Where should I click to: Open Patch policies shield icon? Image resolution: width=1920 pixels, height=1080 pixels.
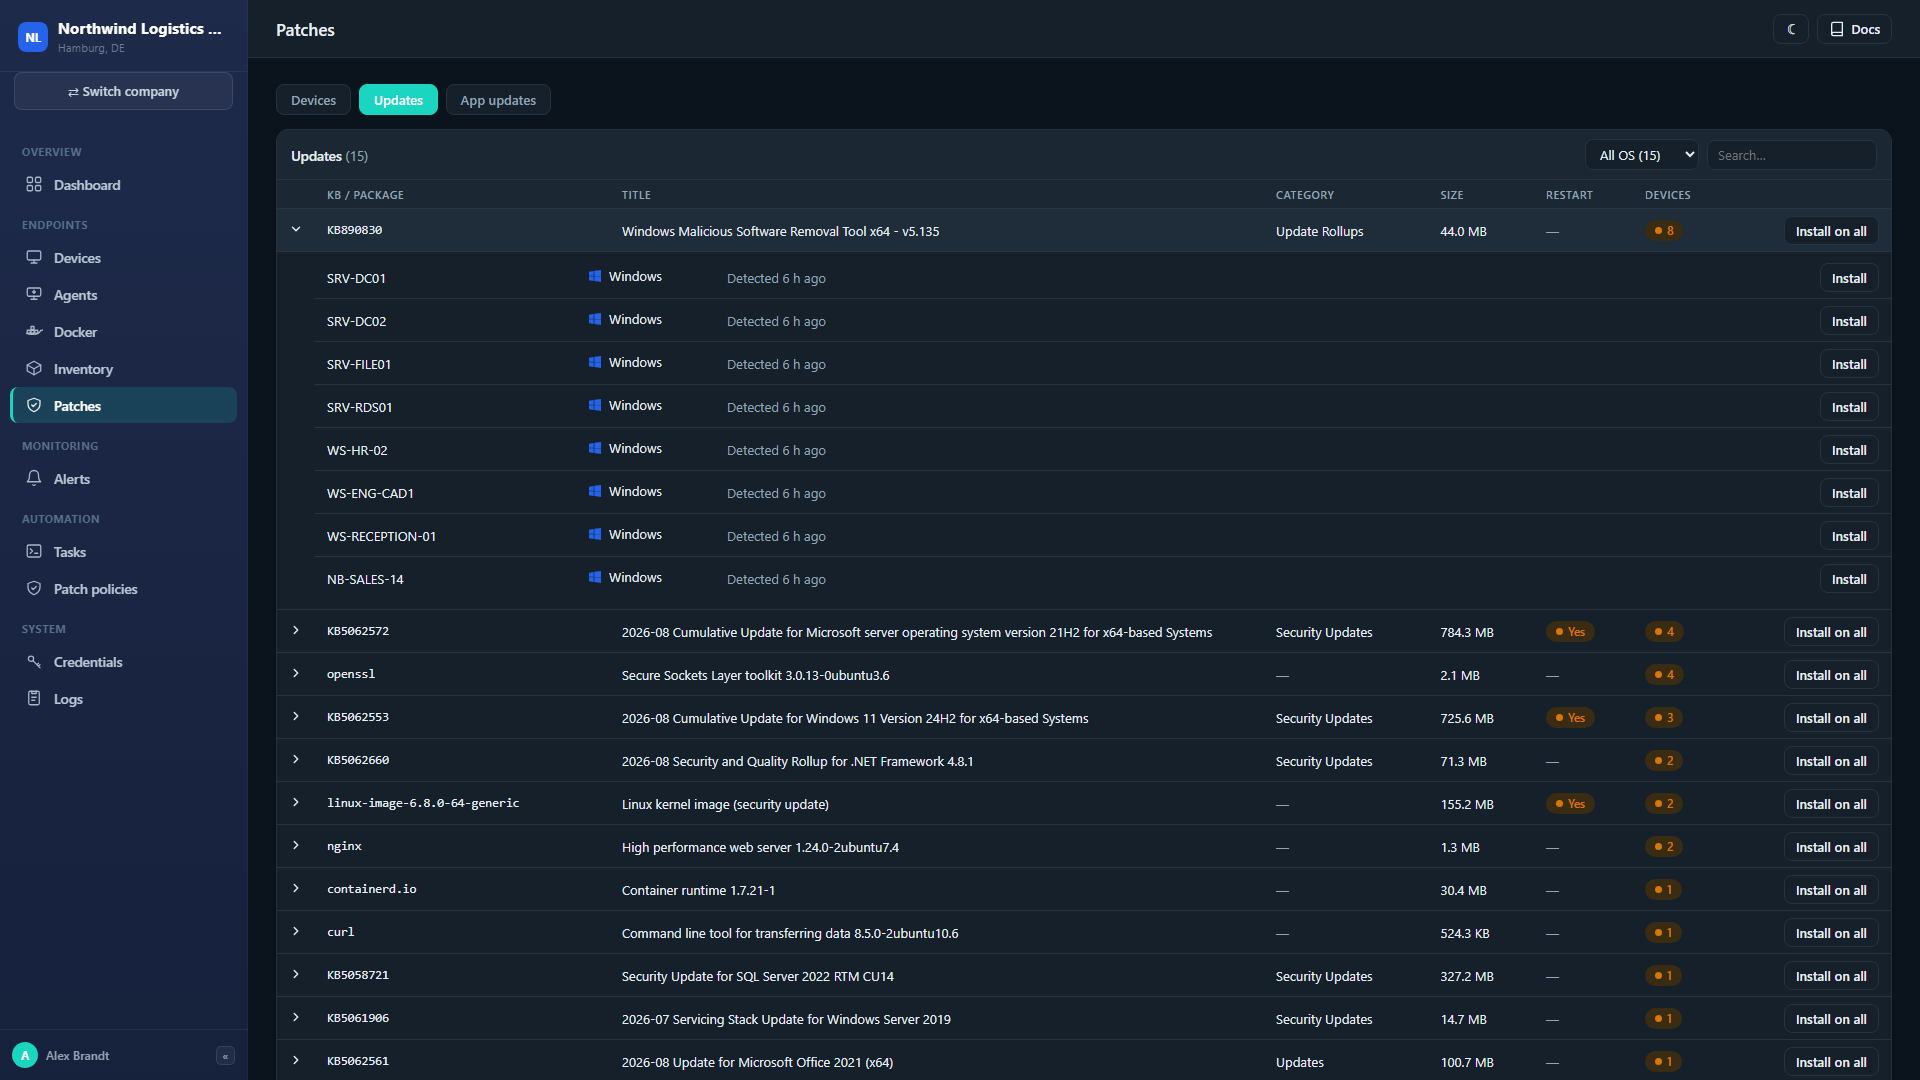(34, 589)
